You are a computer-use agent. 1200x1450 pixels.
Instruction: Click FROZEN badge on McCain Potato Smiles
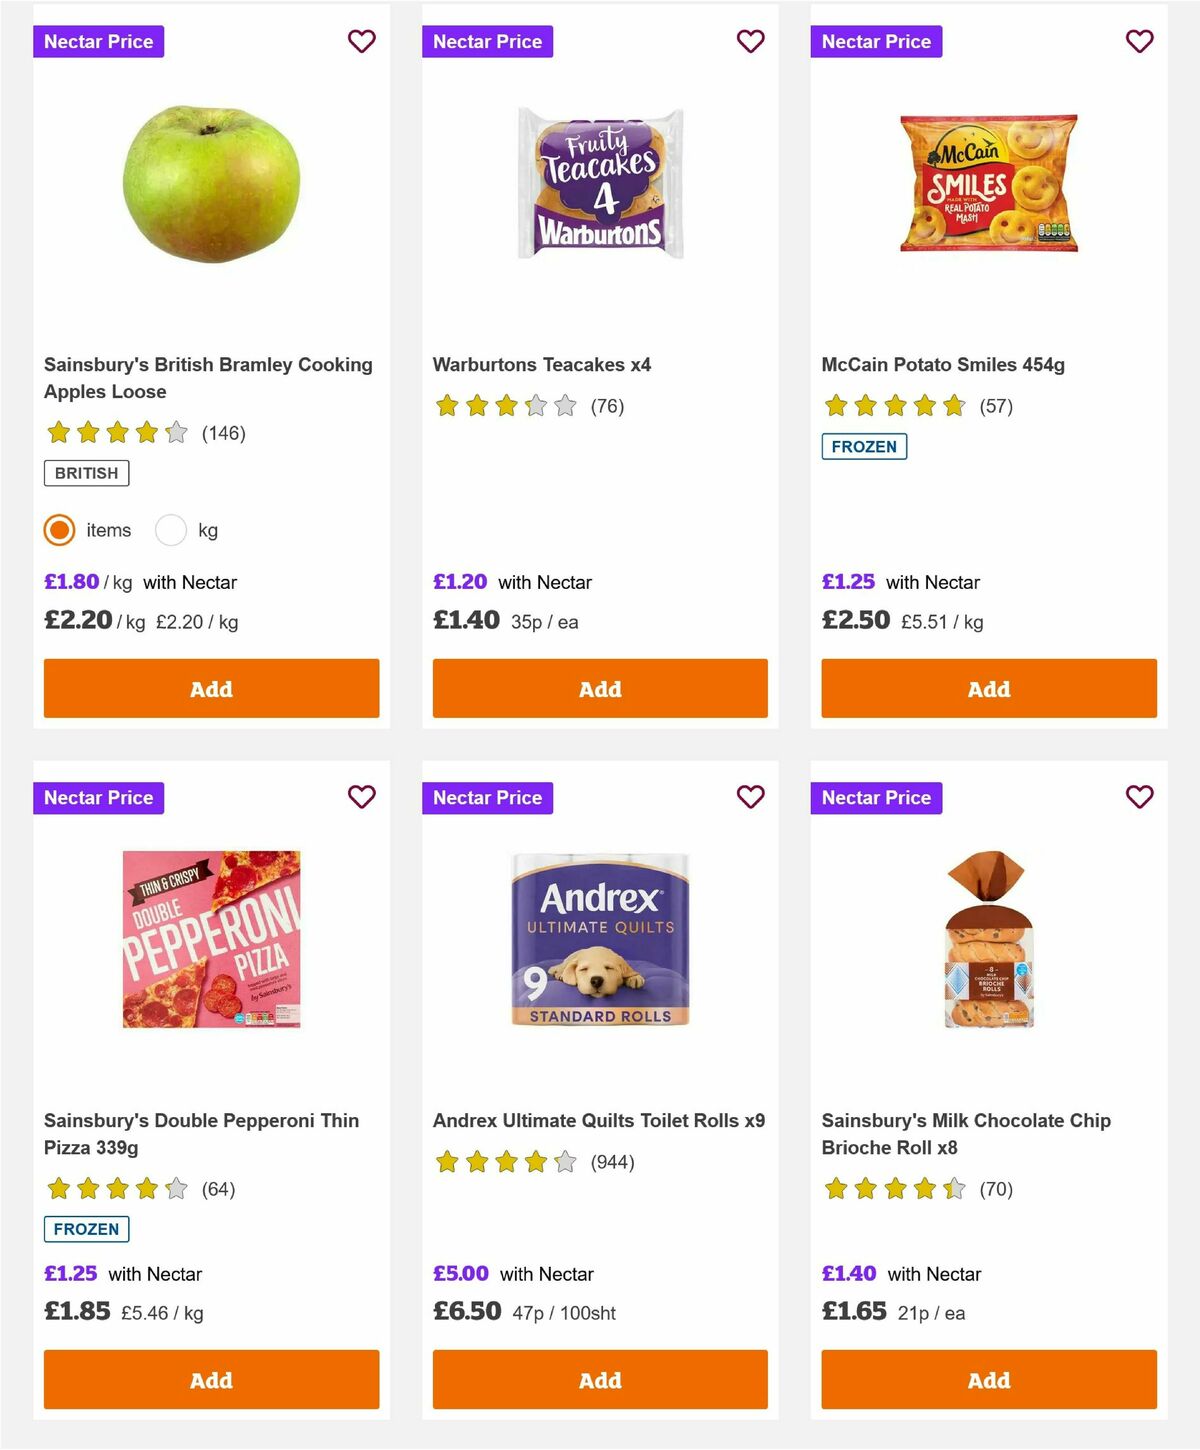coord(864,447)
